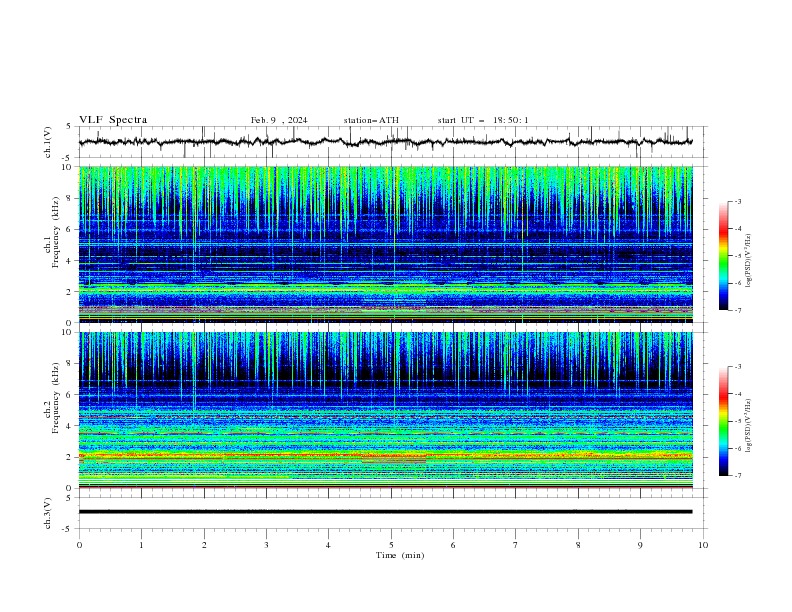Click the 'ch.1(V)' waveform axis label
Screen dimensions: 792x612
pyautogui.click(x=48, y=142)
